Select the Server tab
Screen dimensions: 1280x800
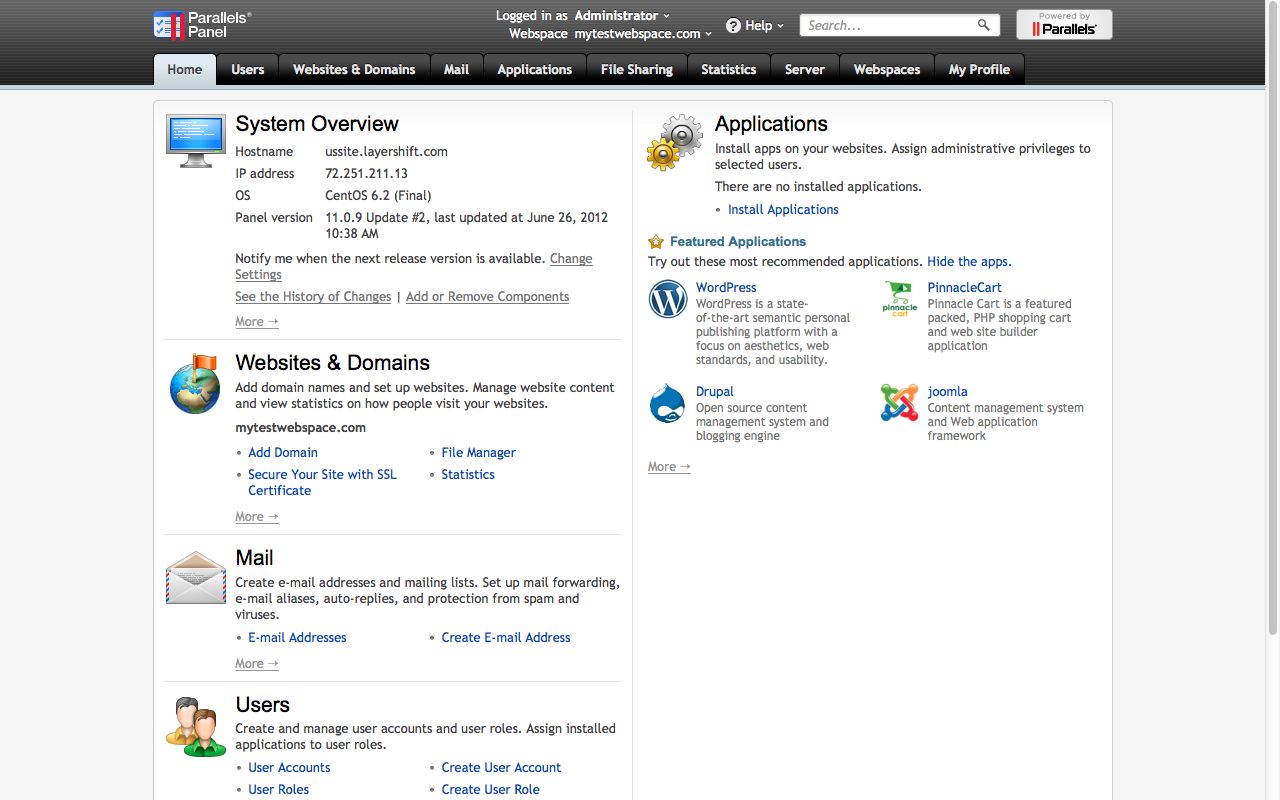805,70
